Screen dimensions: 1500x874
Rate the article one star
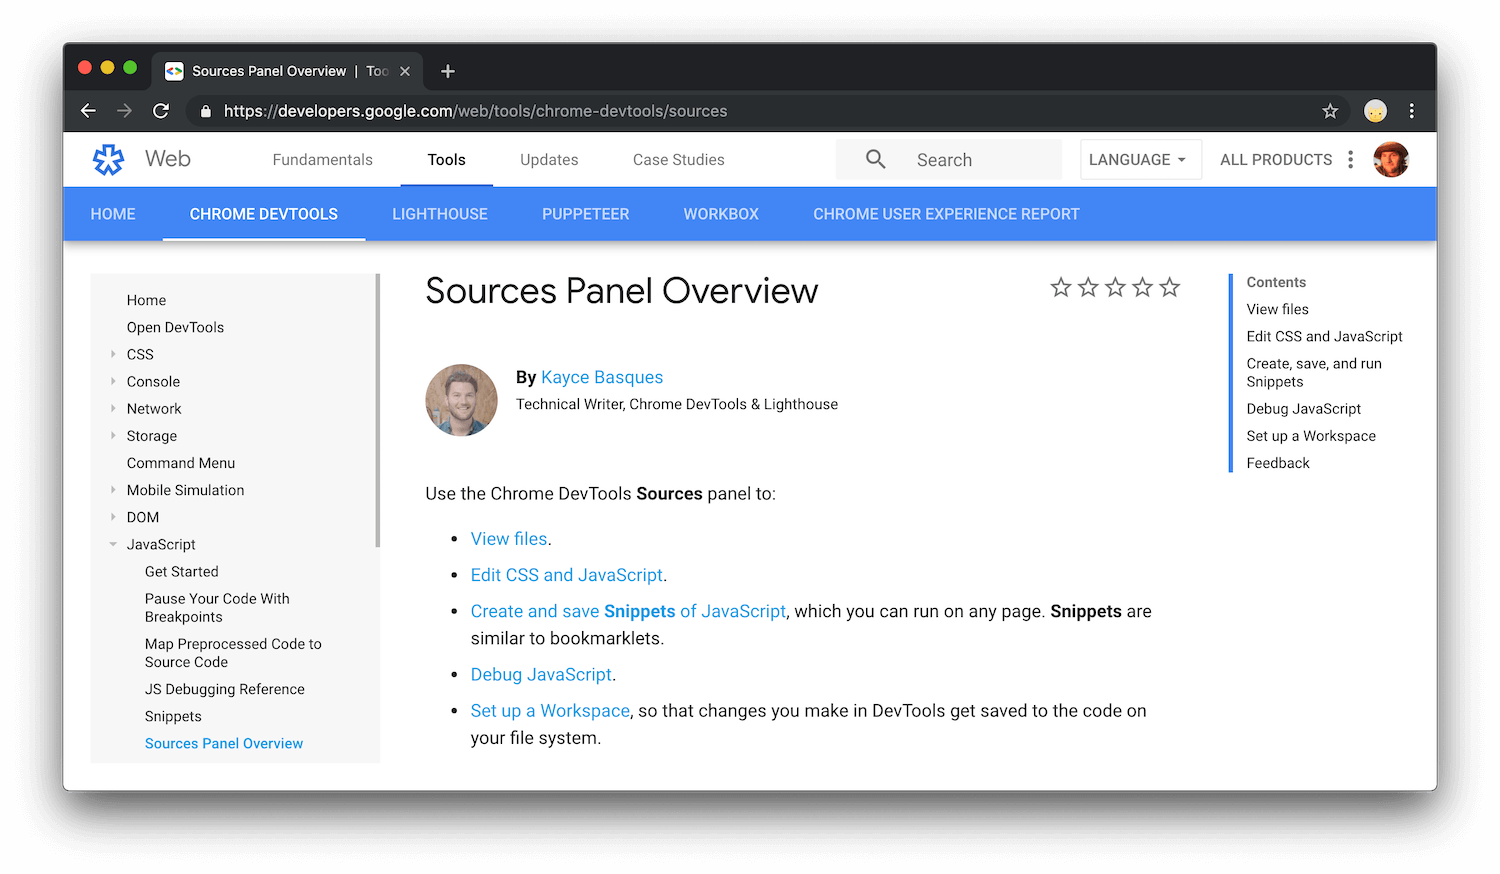1060,287
